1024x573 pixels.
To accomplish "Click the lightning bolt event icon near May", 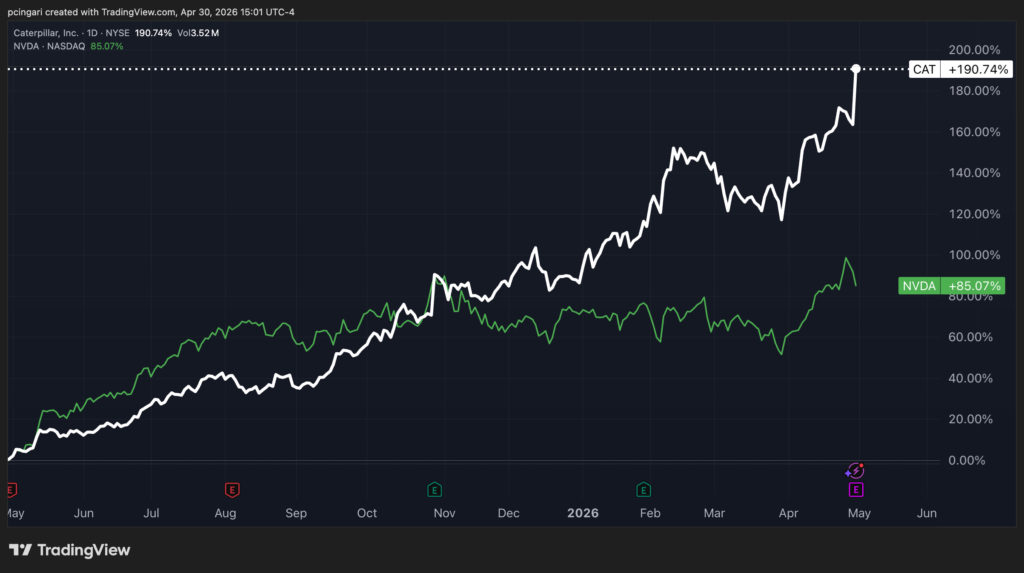I will coord(855,470).
